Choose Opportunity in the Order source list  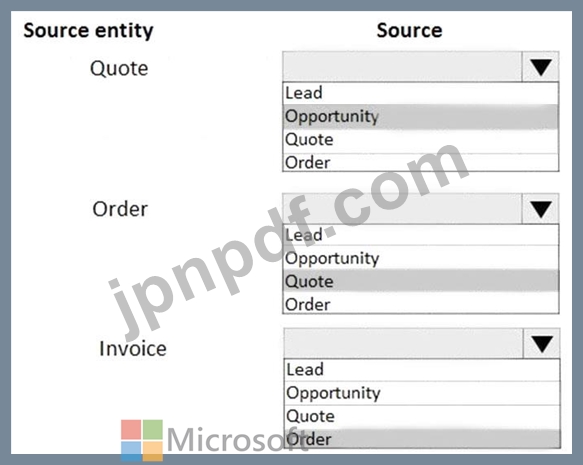(x=421, y=258)
